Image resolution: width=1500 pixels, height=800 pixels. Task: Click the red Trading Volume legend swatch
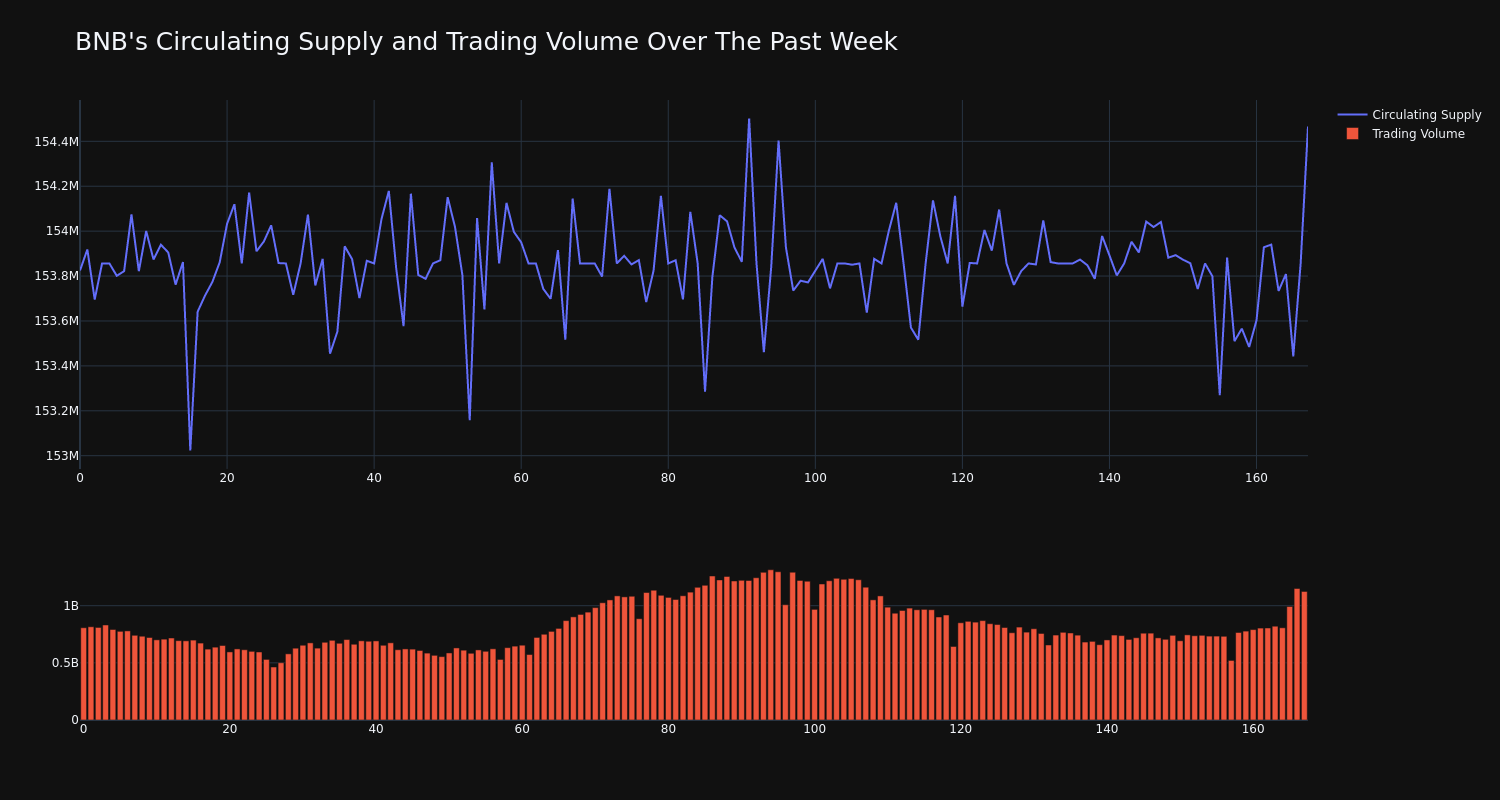(x=1352, y=134)
